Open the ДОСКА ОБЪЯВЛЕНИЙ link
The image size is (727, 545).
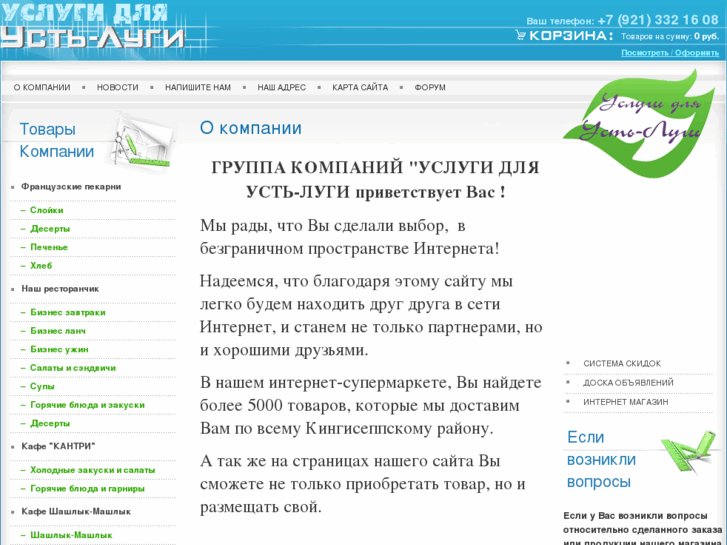628,383
